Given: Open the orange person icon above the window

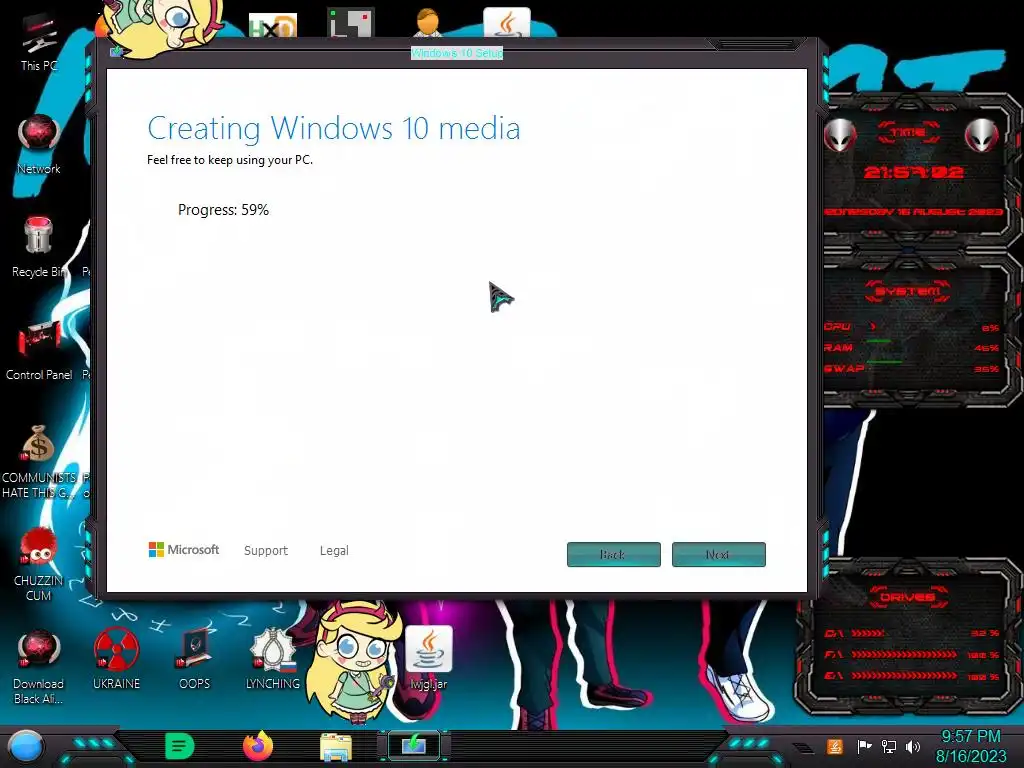Looking at the screenshot, I should (428, 22).
